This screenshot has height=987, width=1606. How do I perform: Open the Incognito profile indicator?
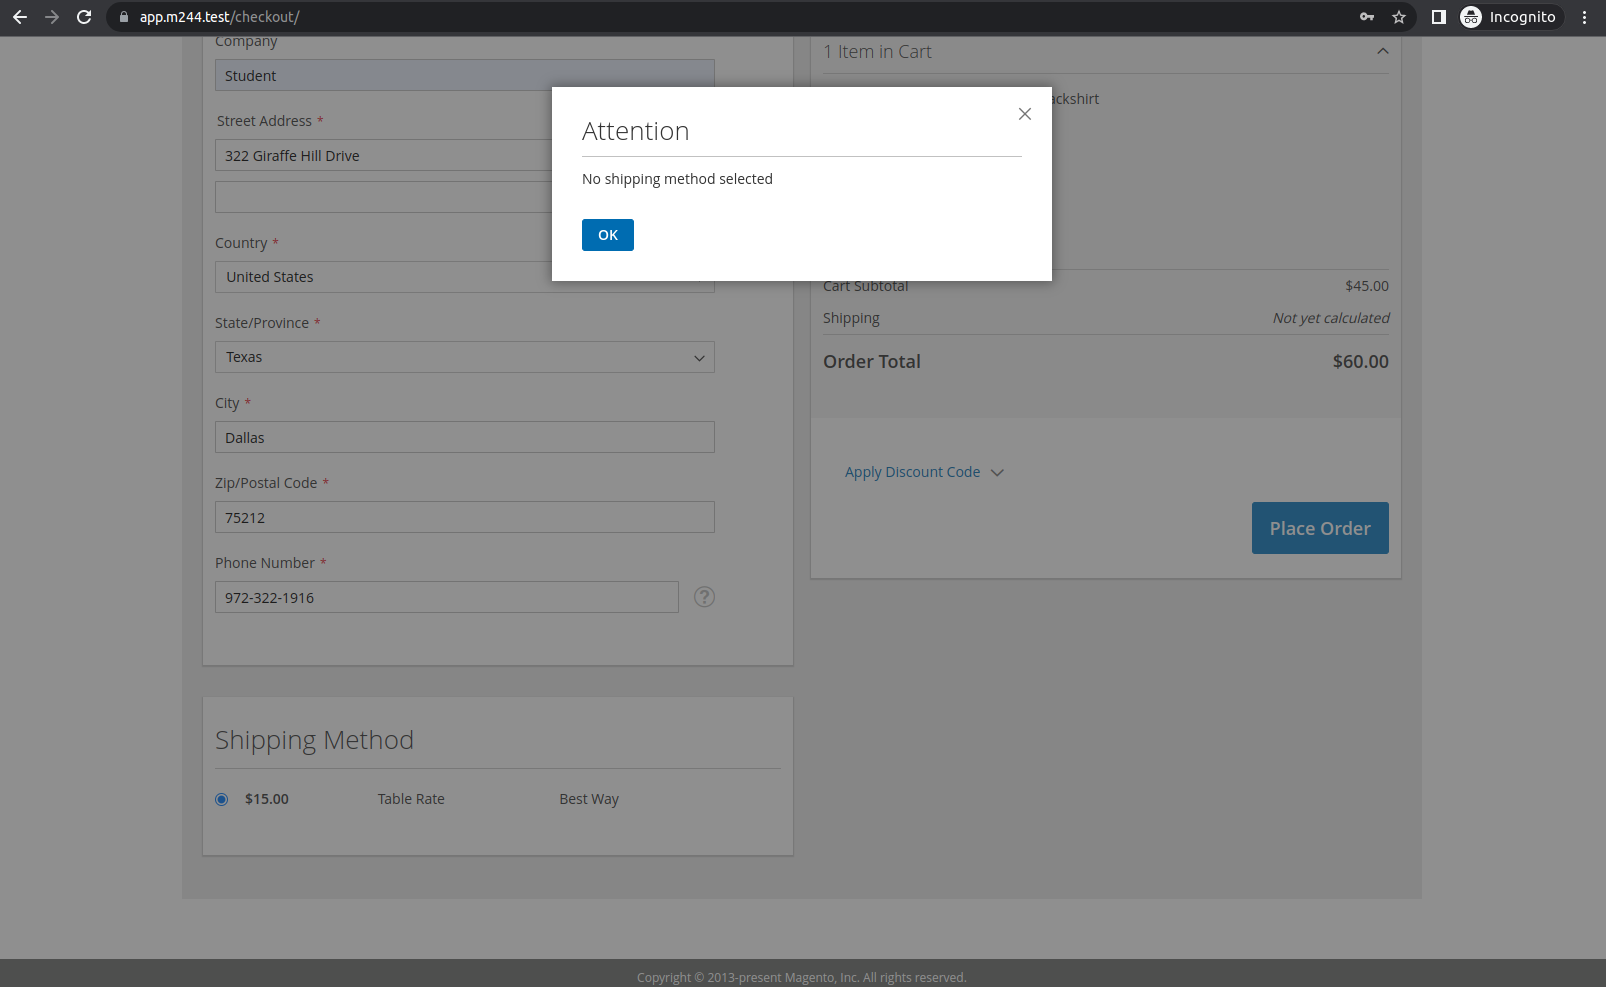point(1510,17)
